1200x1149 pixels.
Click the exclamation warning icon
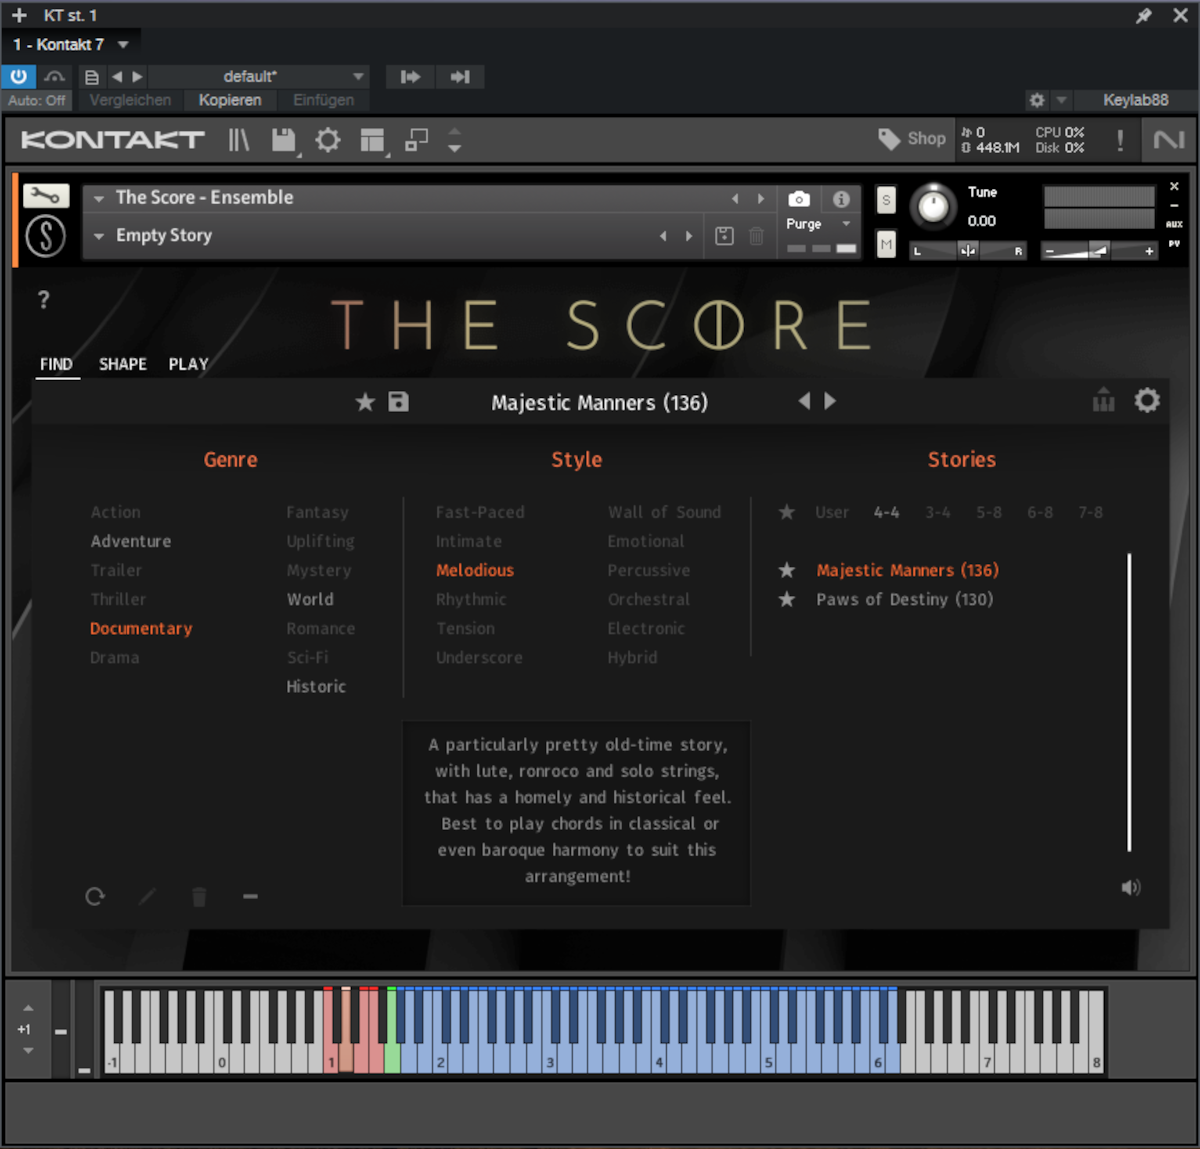[1120, 140]
